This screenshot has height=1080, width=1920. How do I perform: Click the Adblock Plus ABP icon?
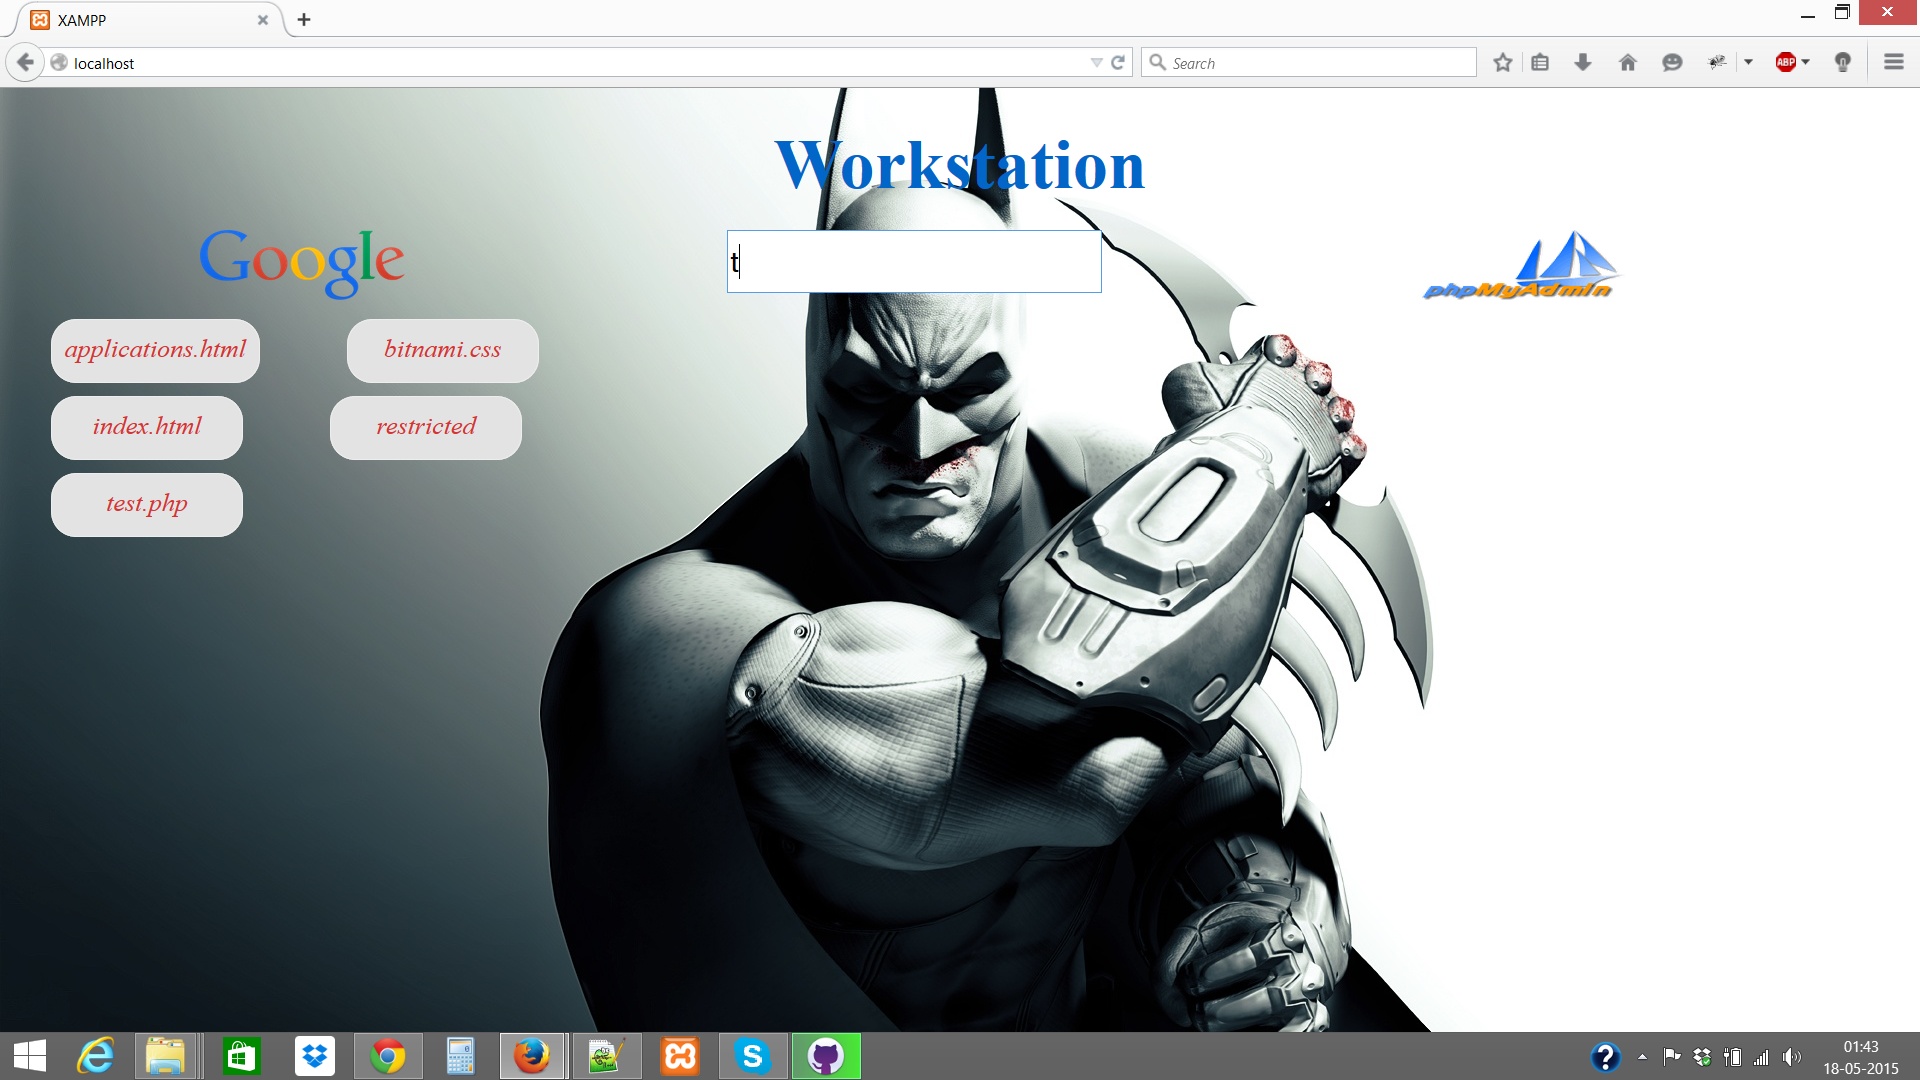click(1785, 62)
